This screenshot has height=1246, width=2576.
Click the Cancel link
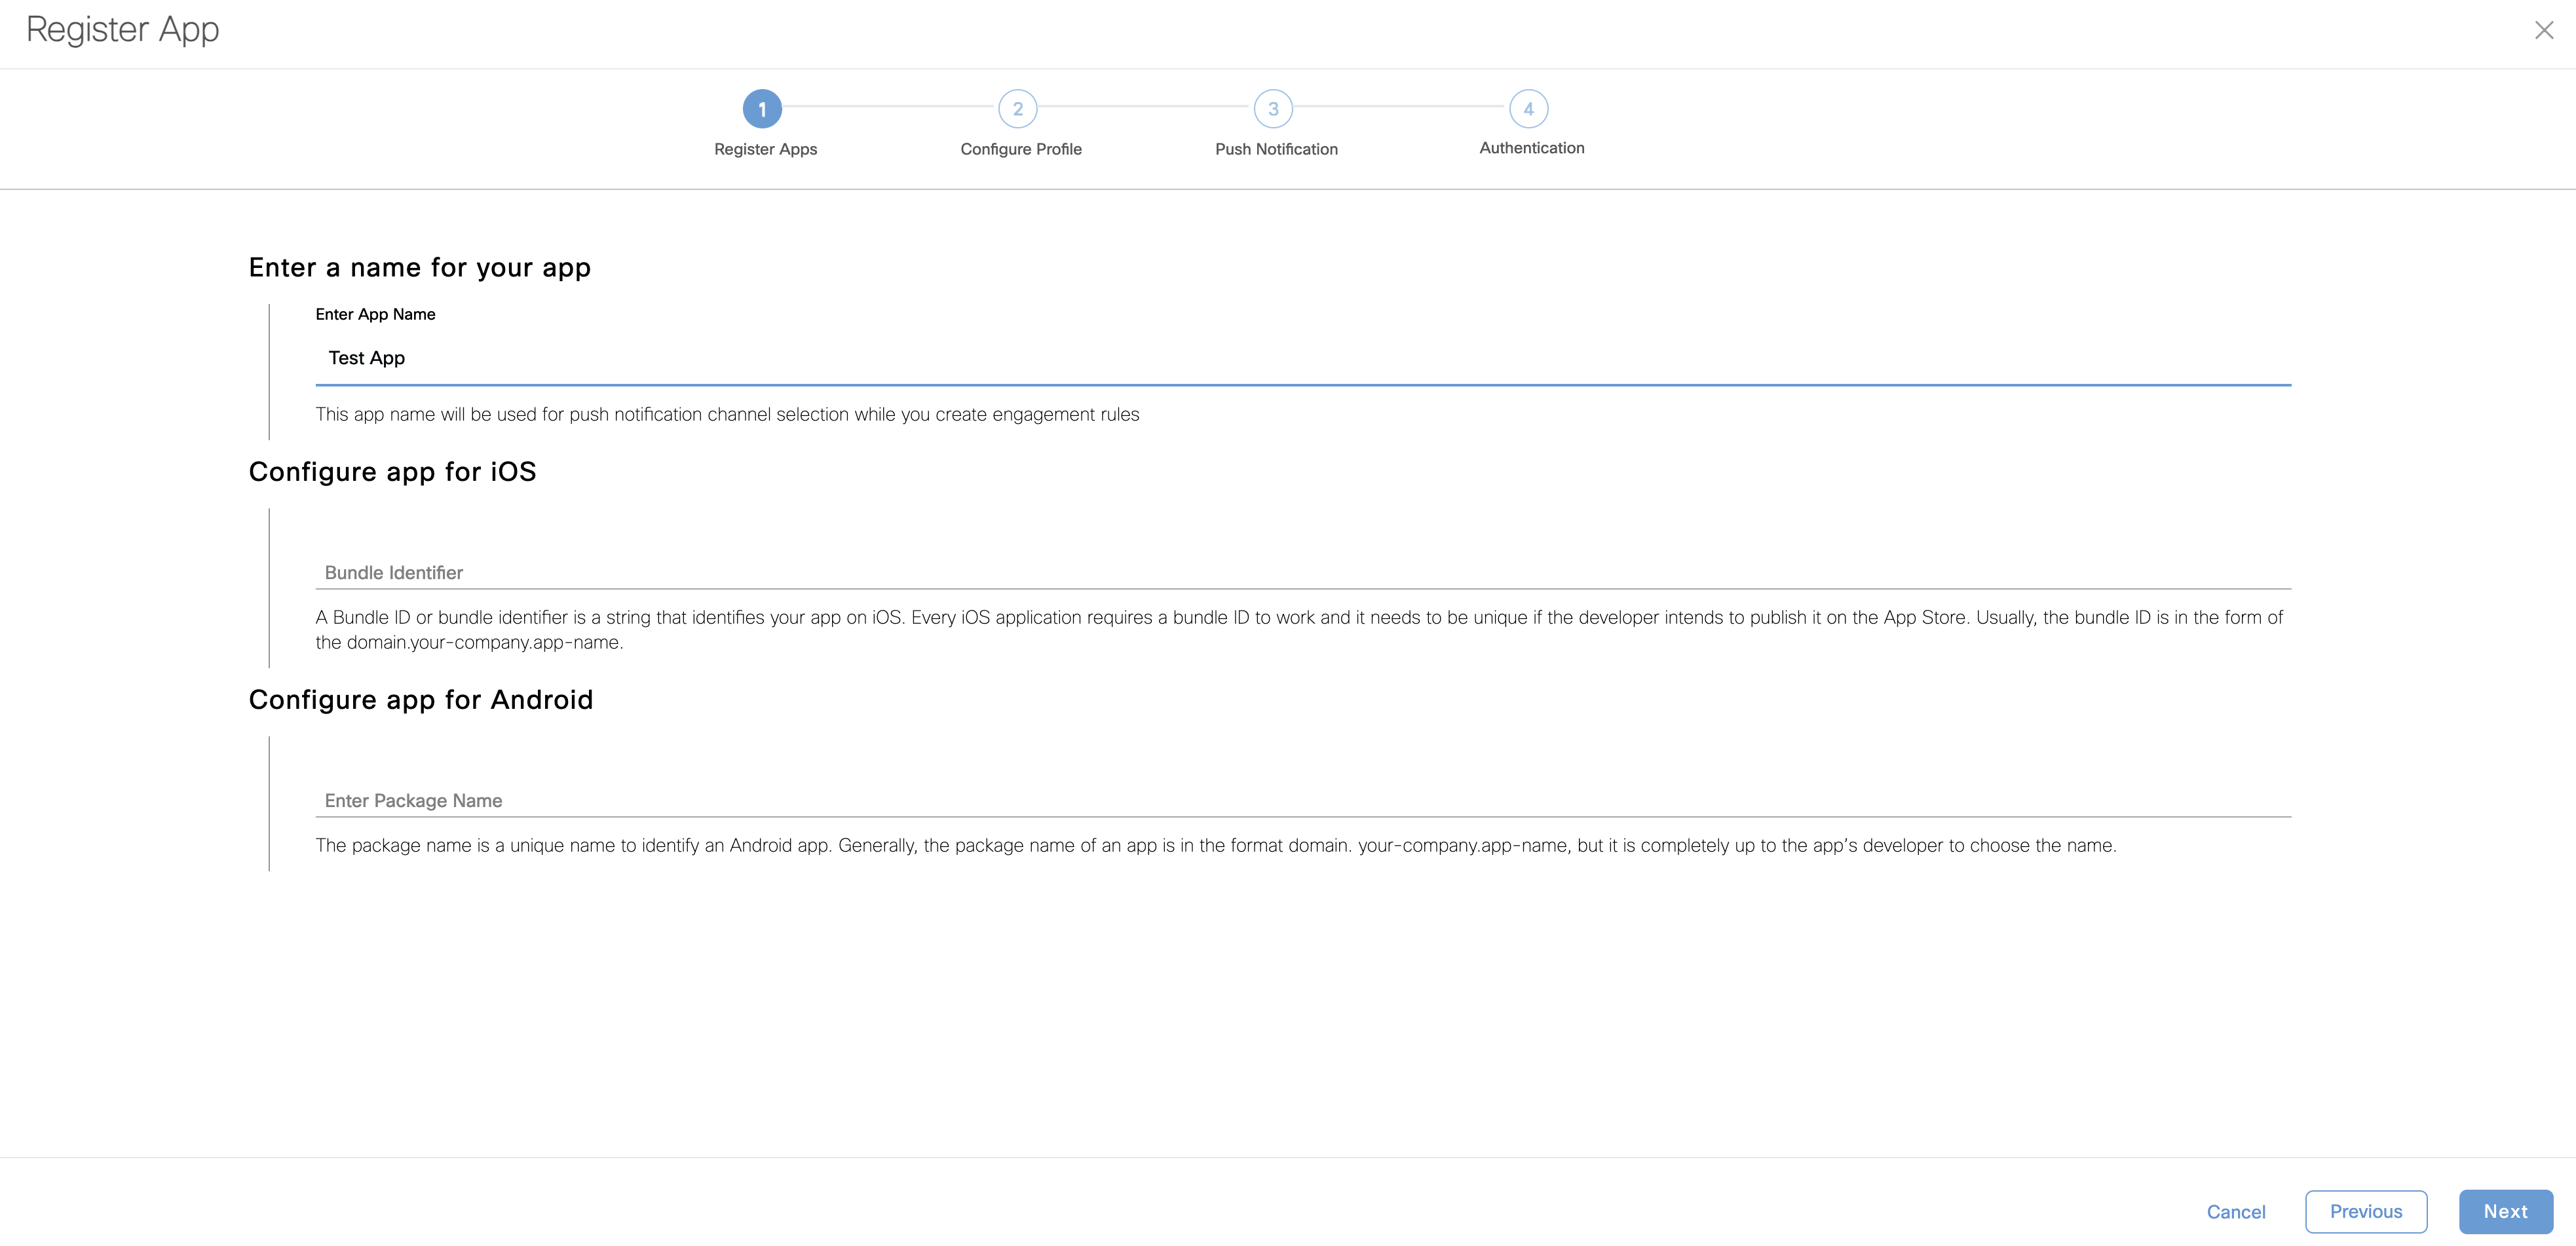pyautogui.click(x=2235, y=1212)
